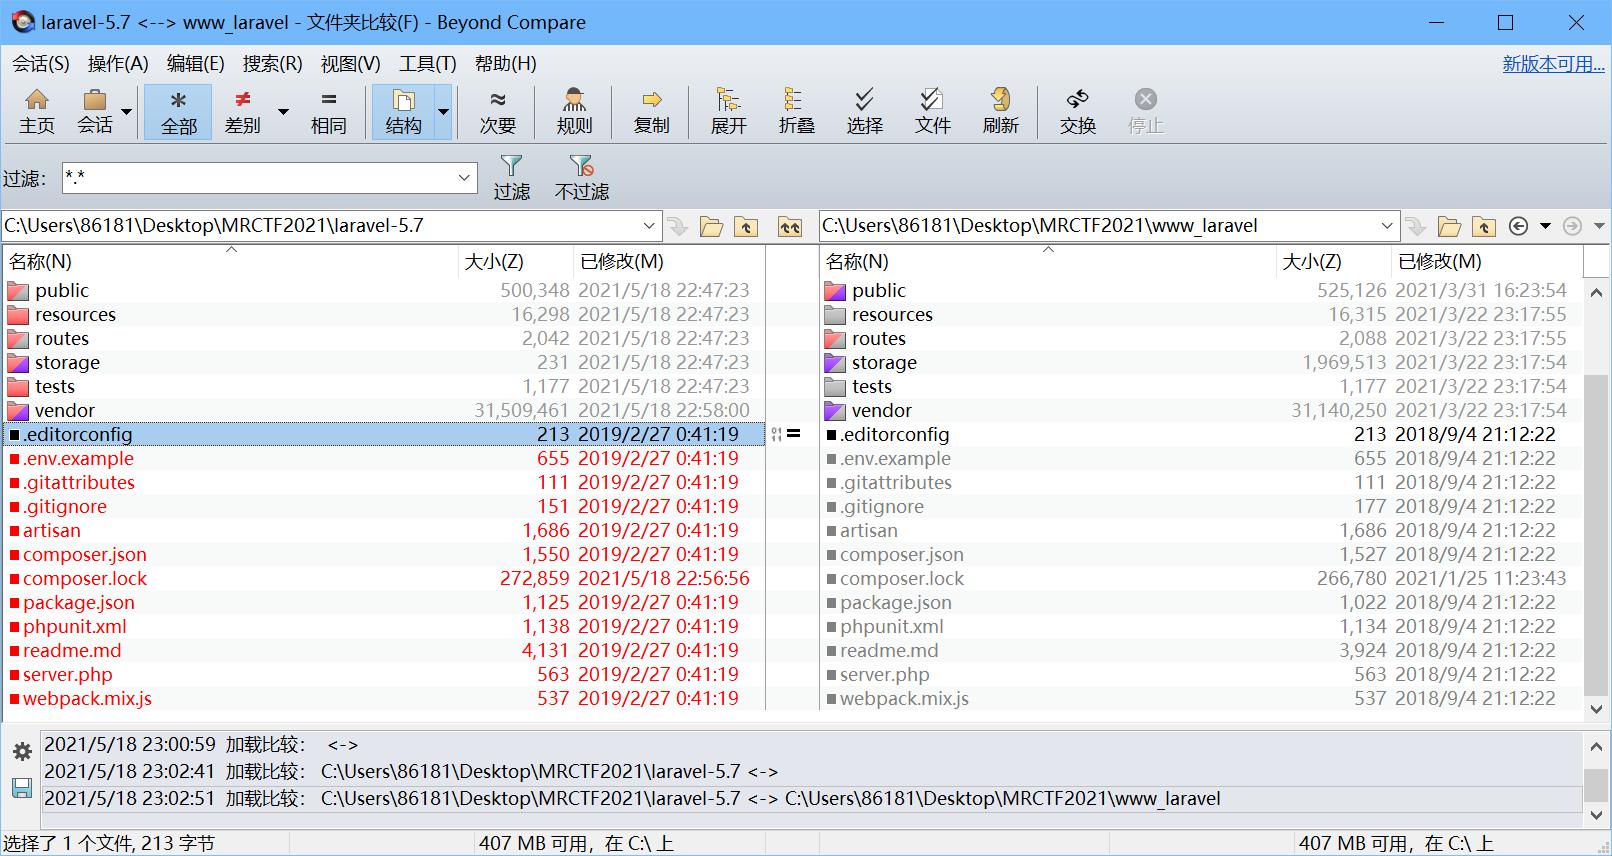Collapse all folders with 折叠
1612x856 pixels.
point(796,111)
